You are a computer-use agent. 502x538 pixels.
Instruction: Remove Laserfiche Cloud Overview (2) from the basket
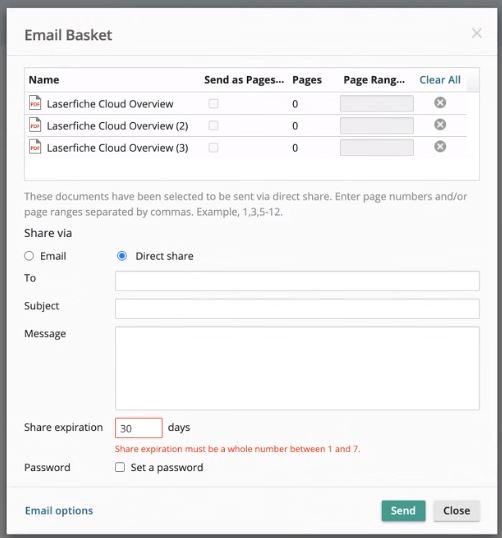440,125
